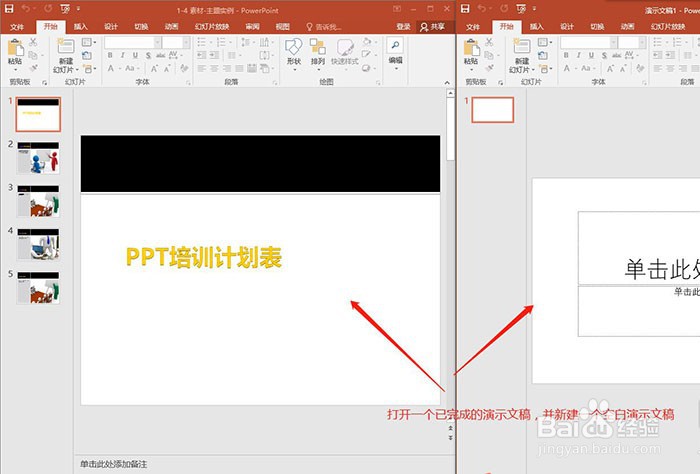The height and width of the screenshot is (474, 700).
Task: Switch to Insert (插入) tab in left window
Action: click(81, 27)
